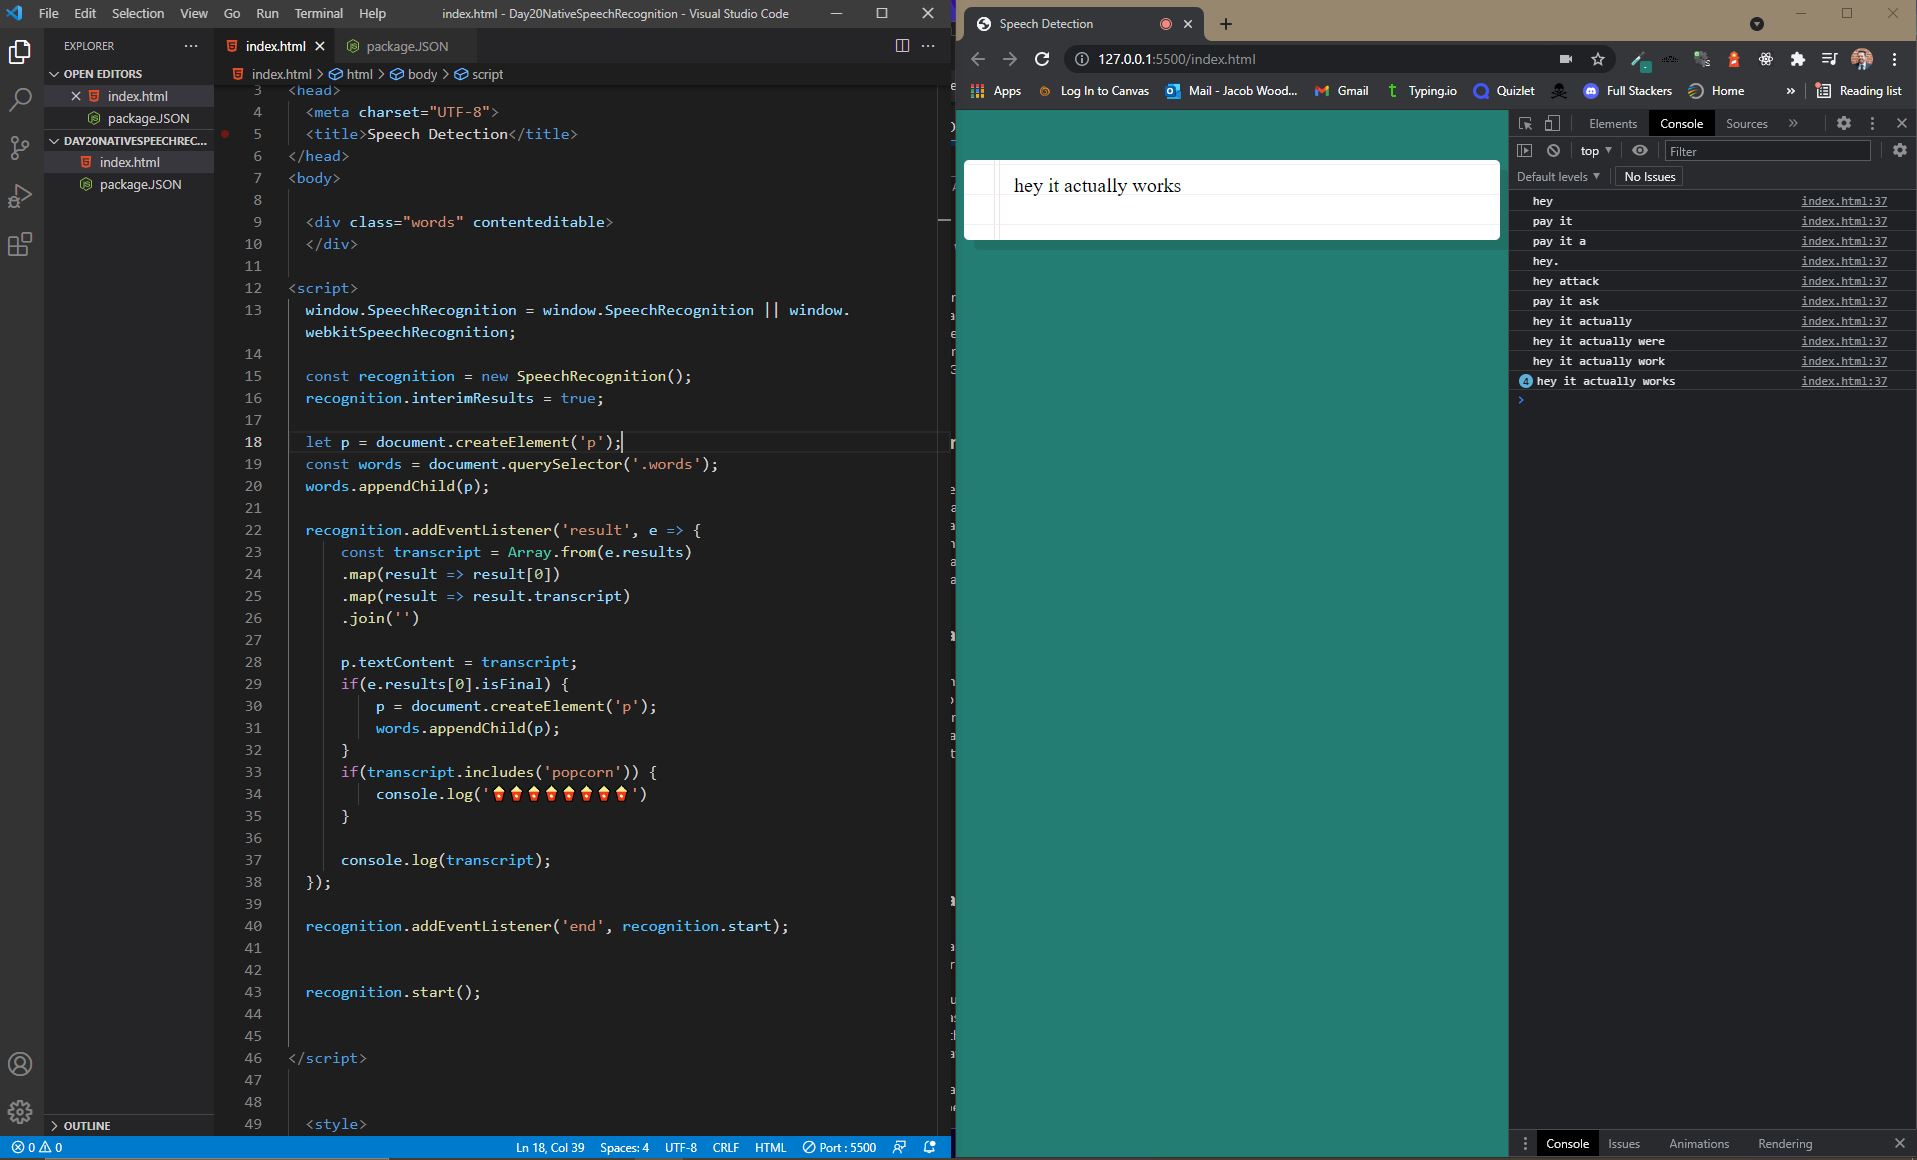Open the Selection menu in VS Code

(x=138, y=13)
